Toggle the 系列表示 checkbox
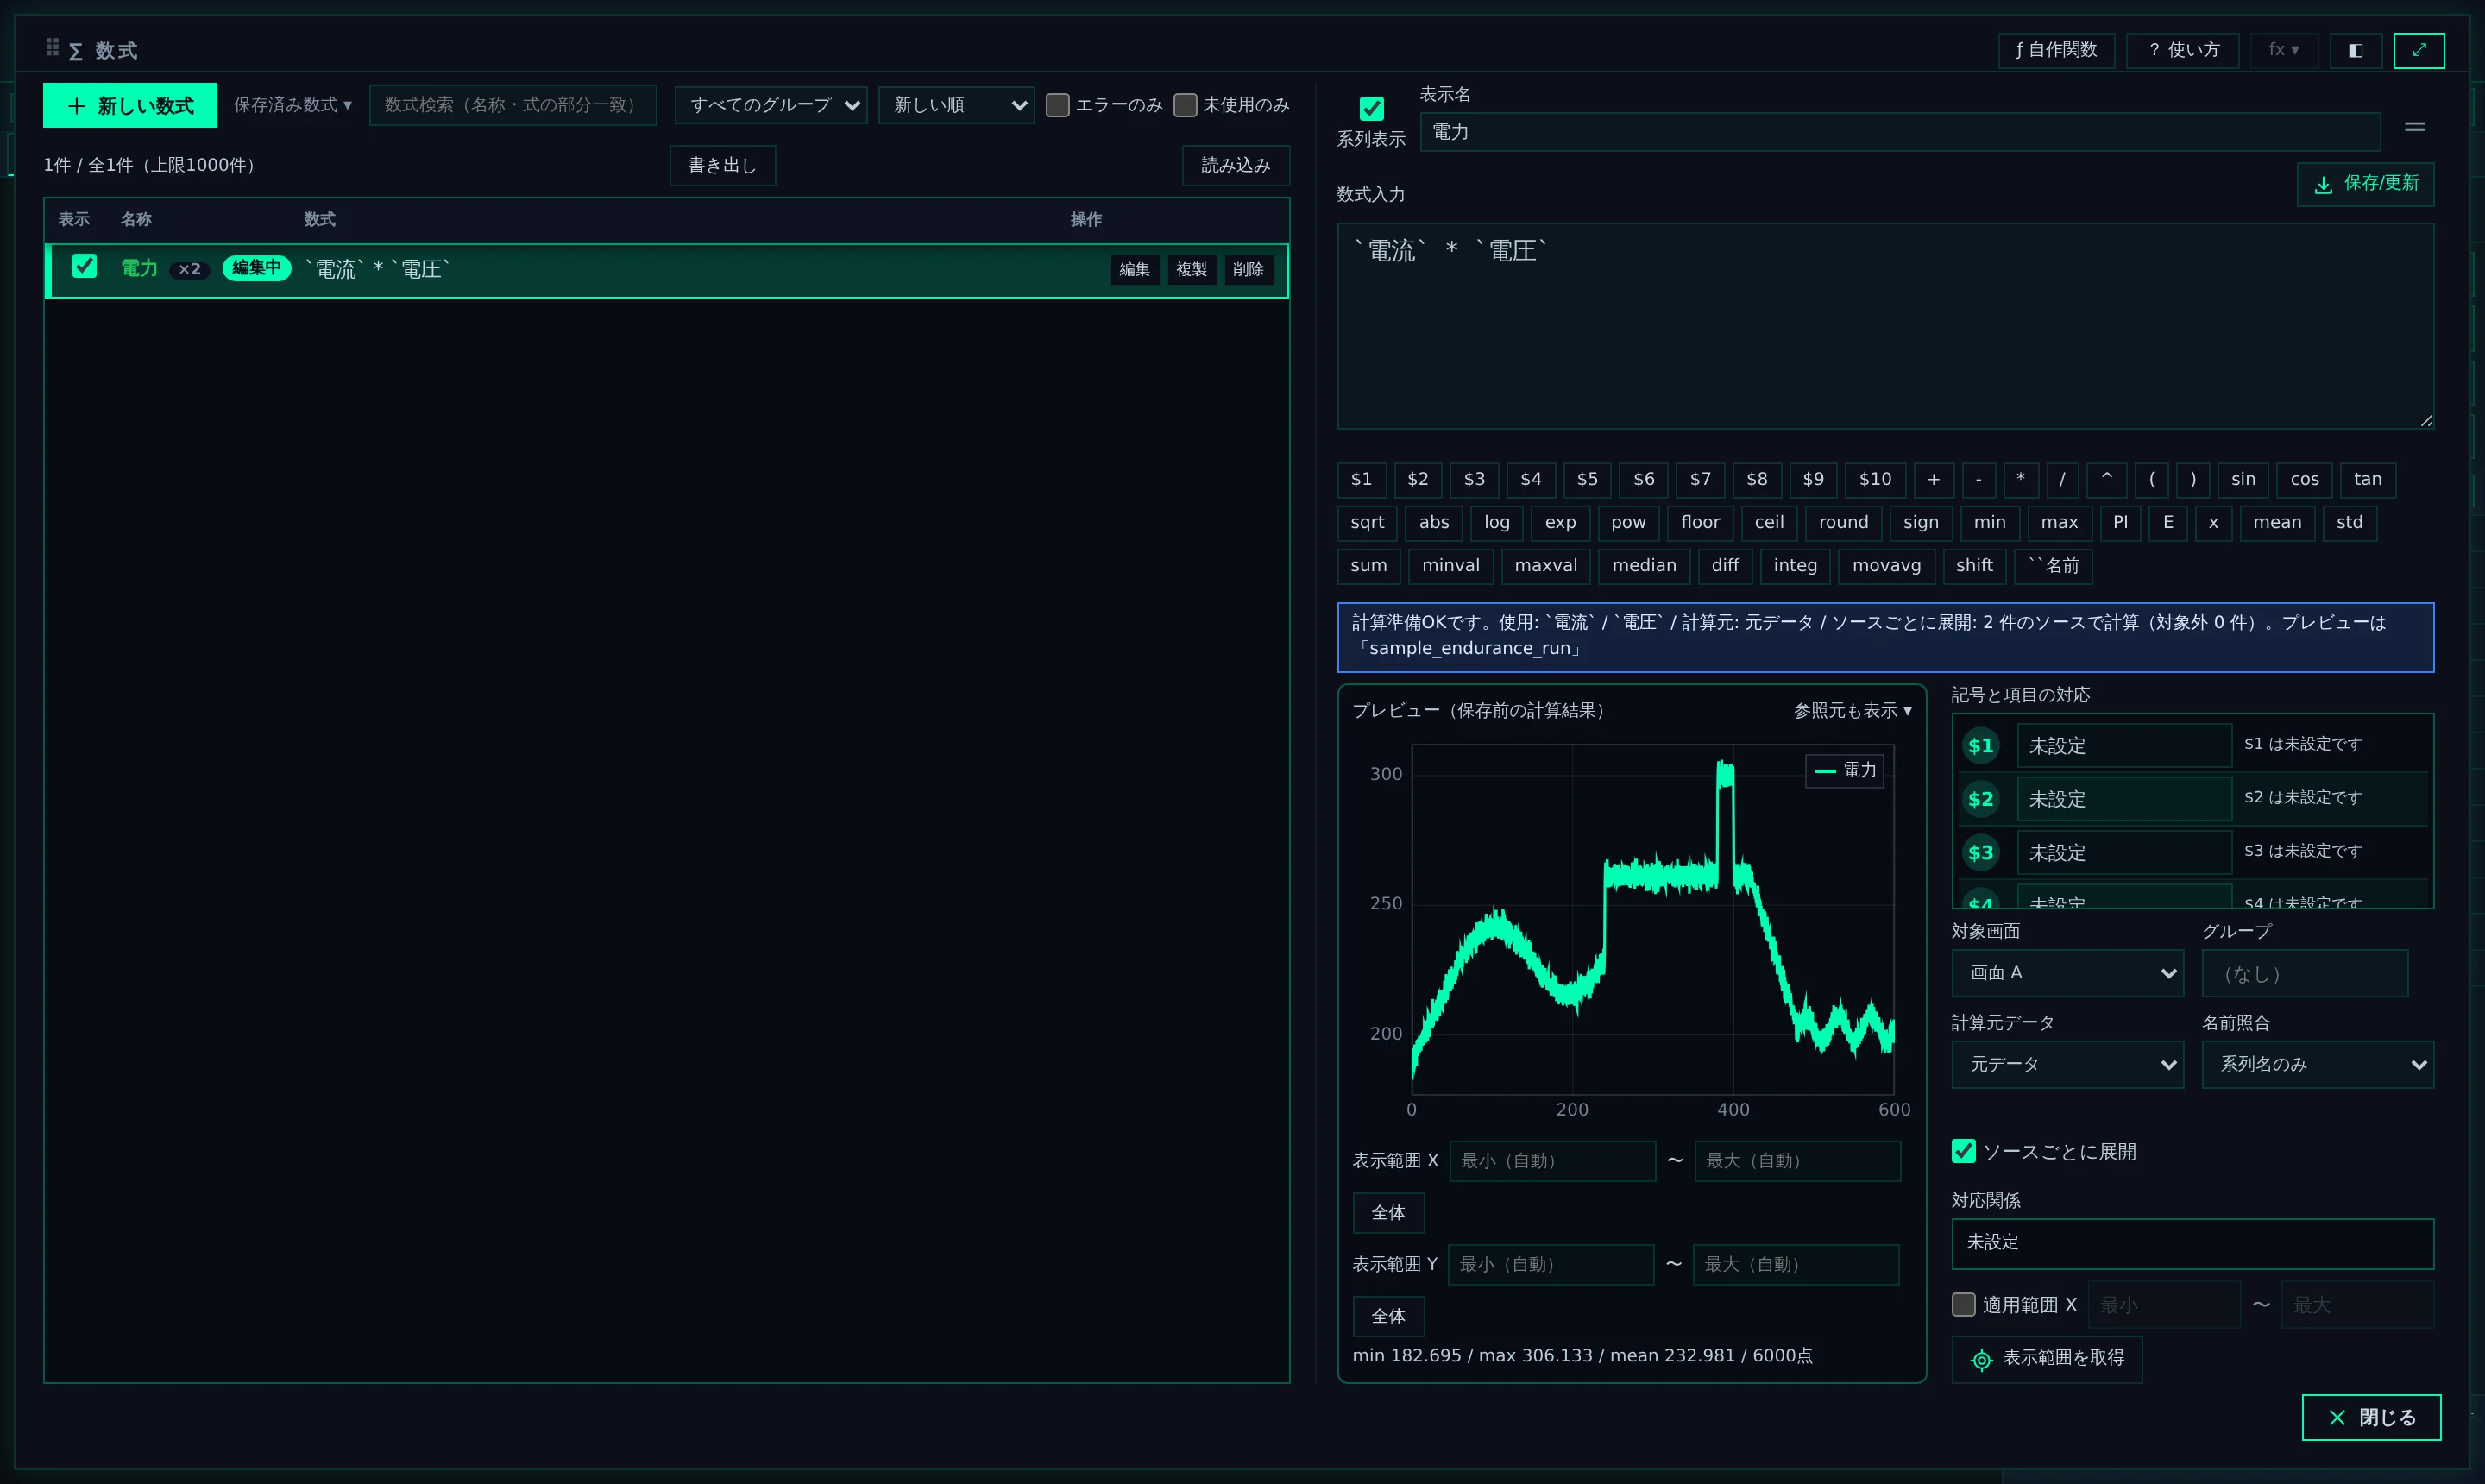Screen dimensions: 2485x1484 (x=1371, y=108)
